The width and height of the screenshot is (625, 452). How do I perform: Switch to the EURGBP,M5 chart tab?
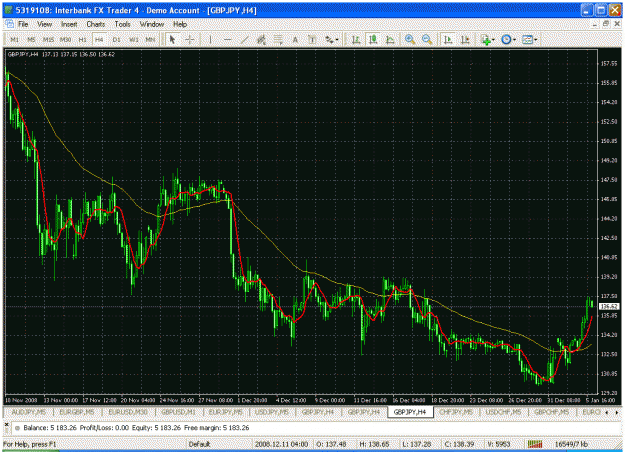[x=77, y=412]
